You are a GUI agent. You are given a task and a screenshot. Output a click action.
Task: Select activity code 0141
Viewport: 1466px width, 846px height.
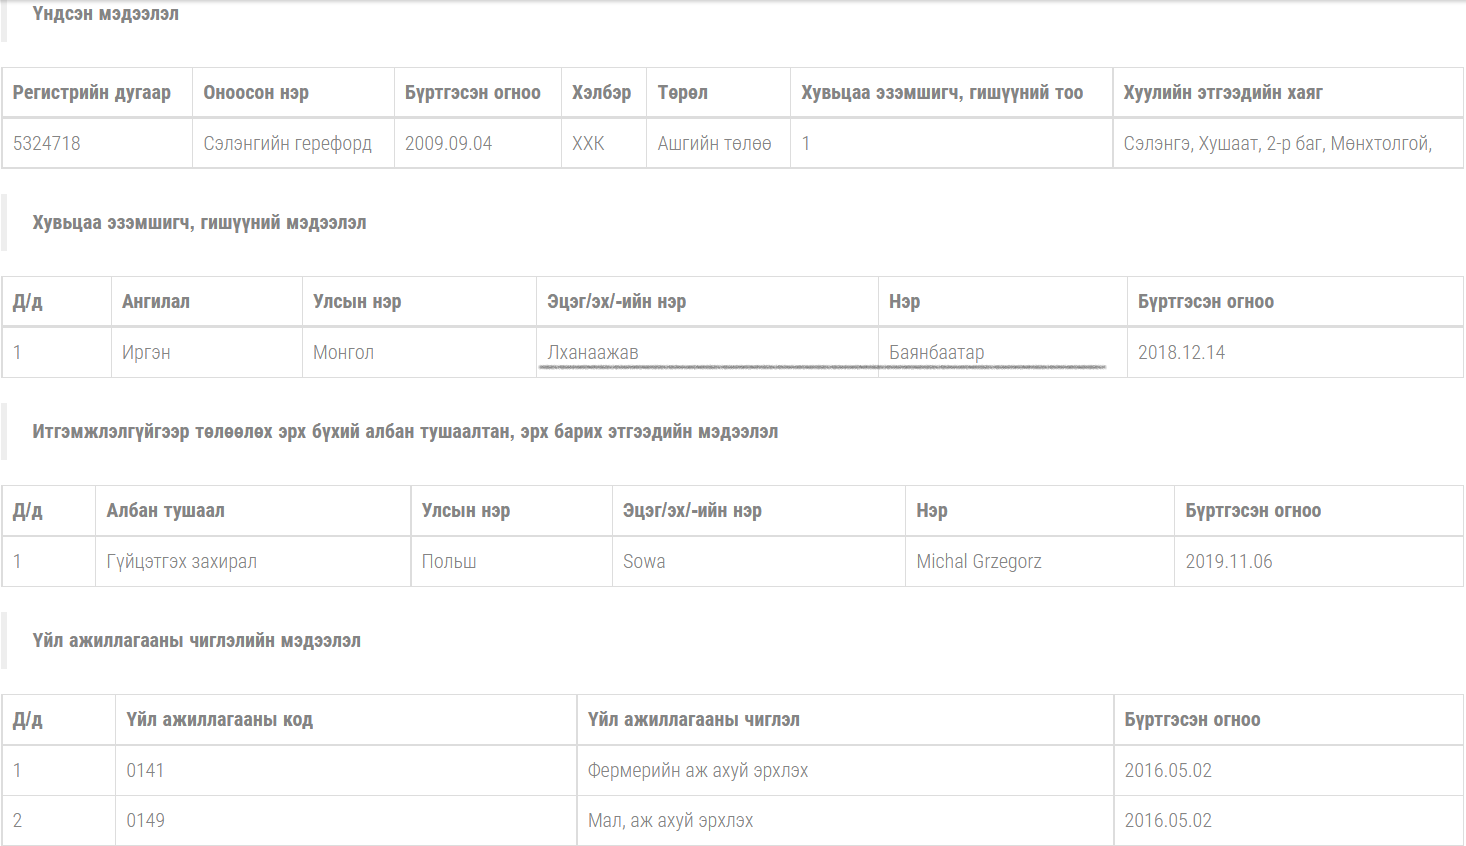pos(145,770)
